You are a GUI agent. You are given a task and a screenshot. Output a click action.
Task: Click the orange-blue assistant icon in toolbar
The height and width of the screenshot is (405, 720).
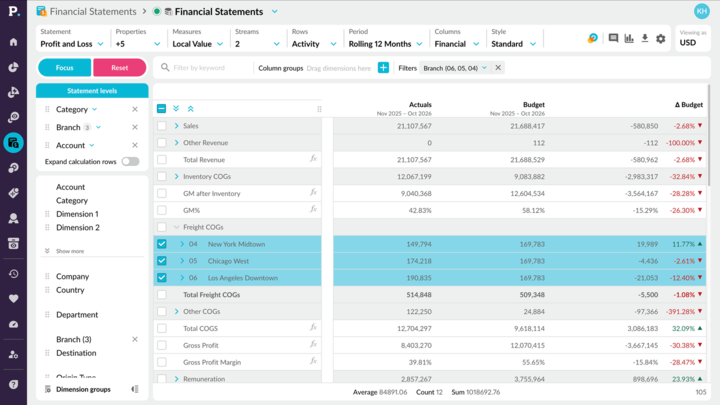tap(593, 38)
